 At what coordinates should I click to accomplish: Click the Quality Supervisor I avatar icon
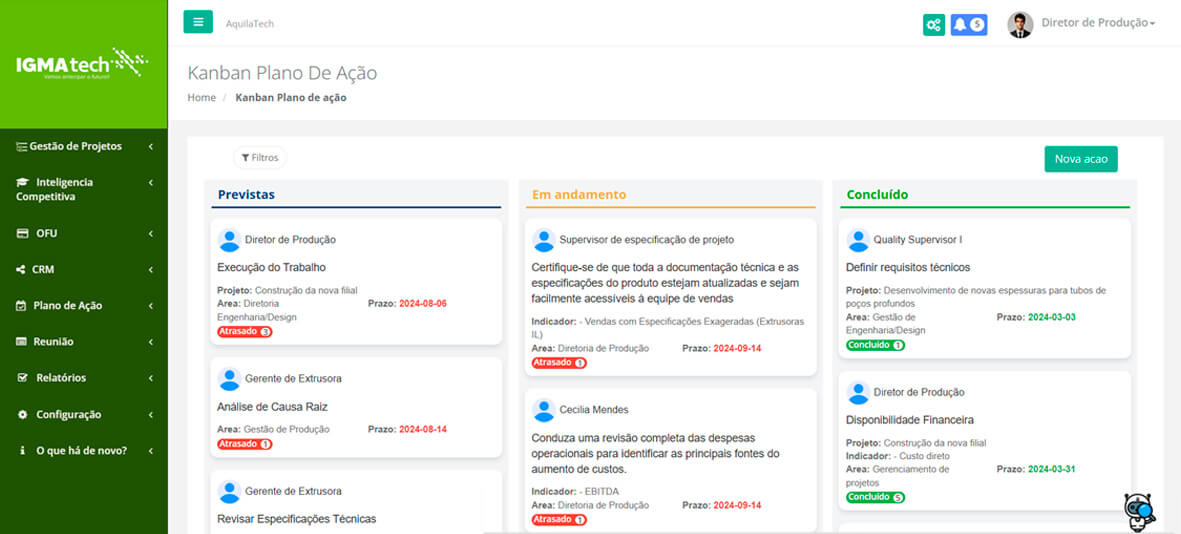coord(858,240)
